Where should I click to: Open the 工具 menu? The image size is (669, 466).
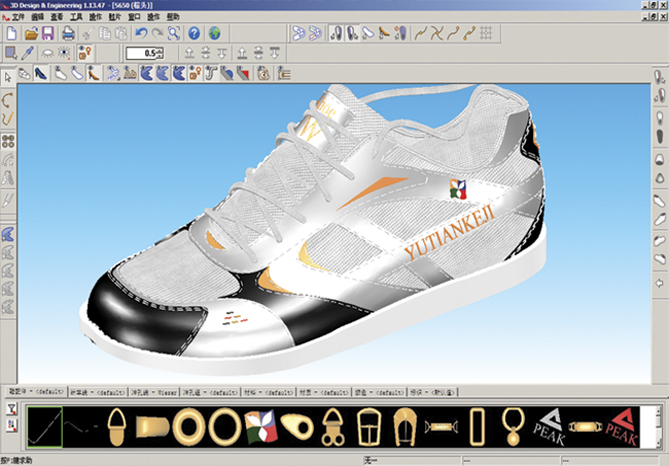coord(76,17)
